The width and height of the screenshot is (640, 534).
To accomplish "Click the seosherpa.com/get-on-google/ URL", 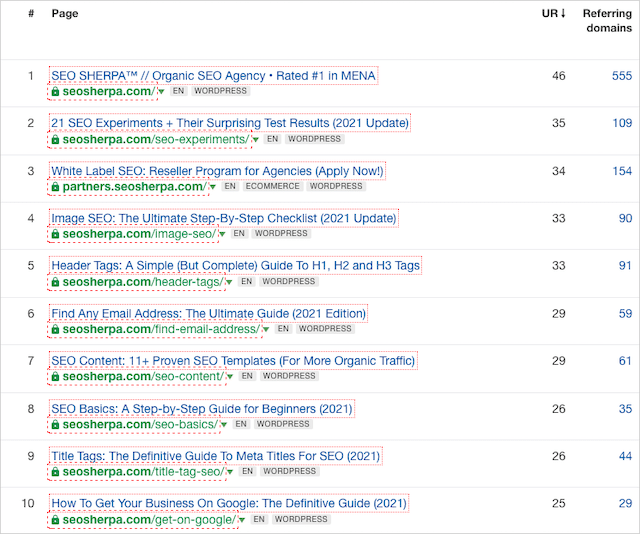I will point(149,520).
